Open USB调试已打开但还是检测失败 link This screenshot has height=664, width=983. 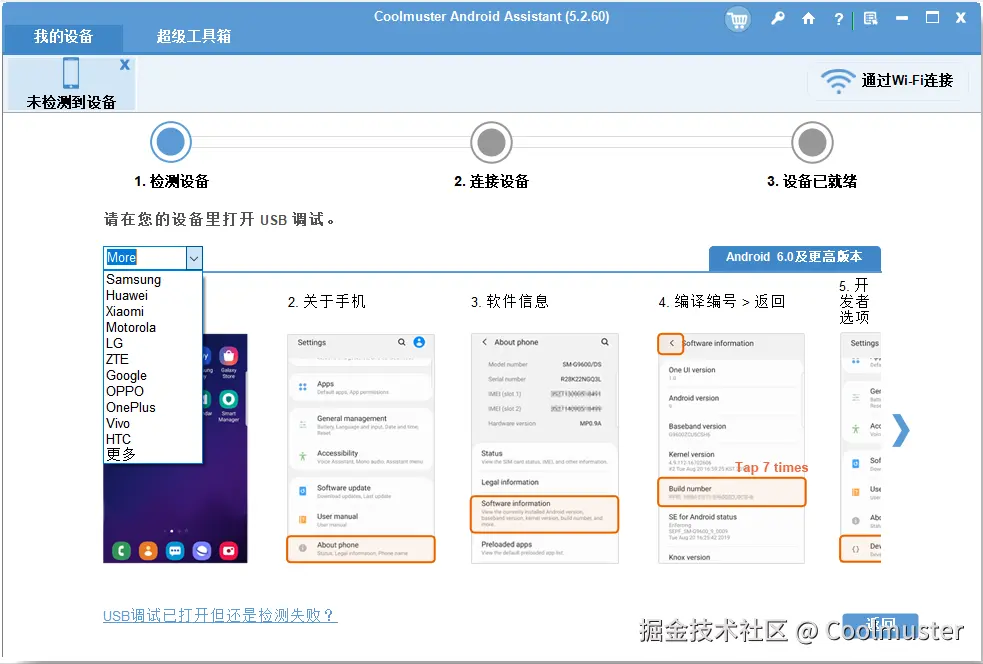tap(220, 616)
